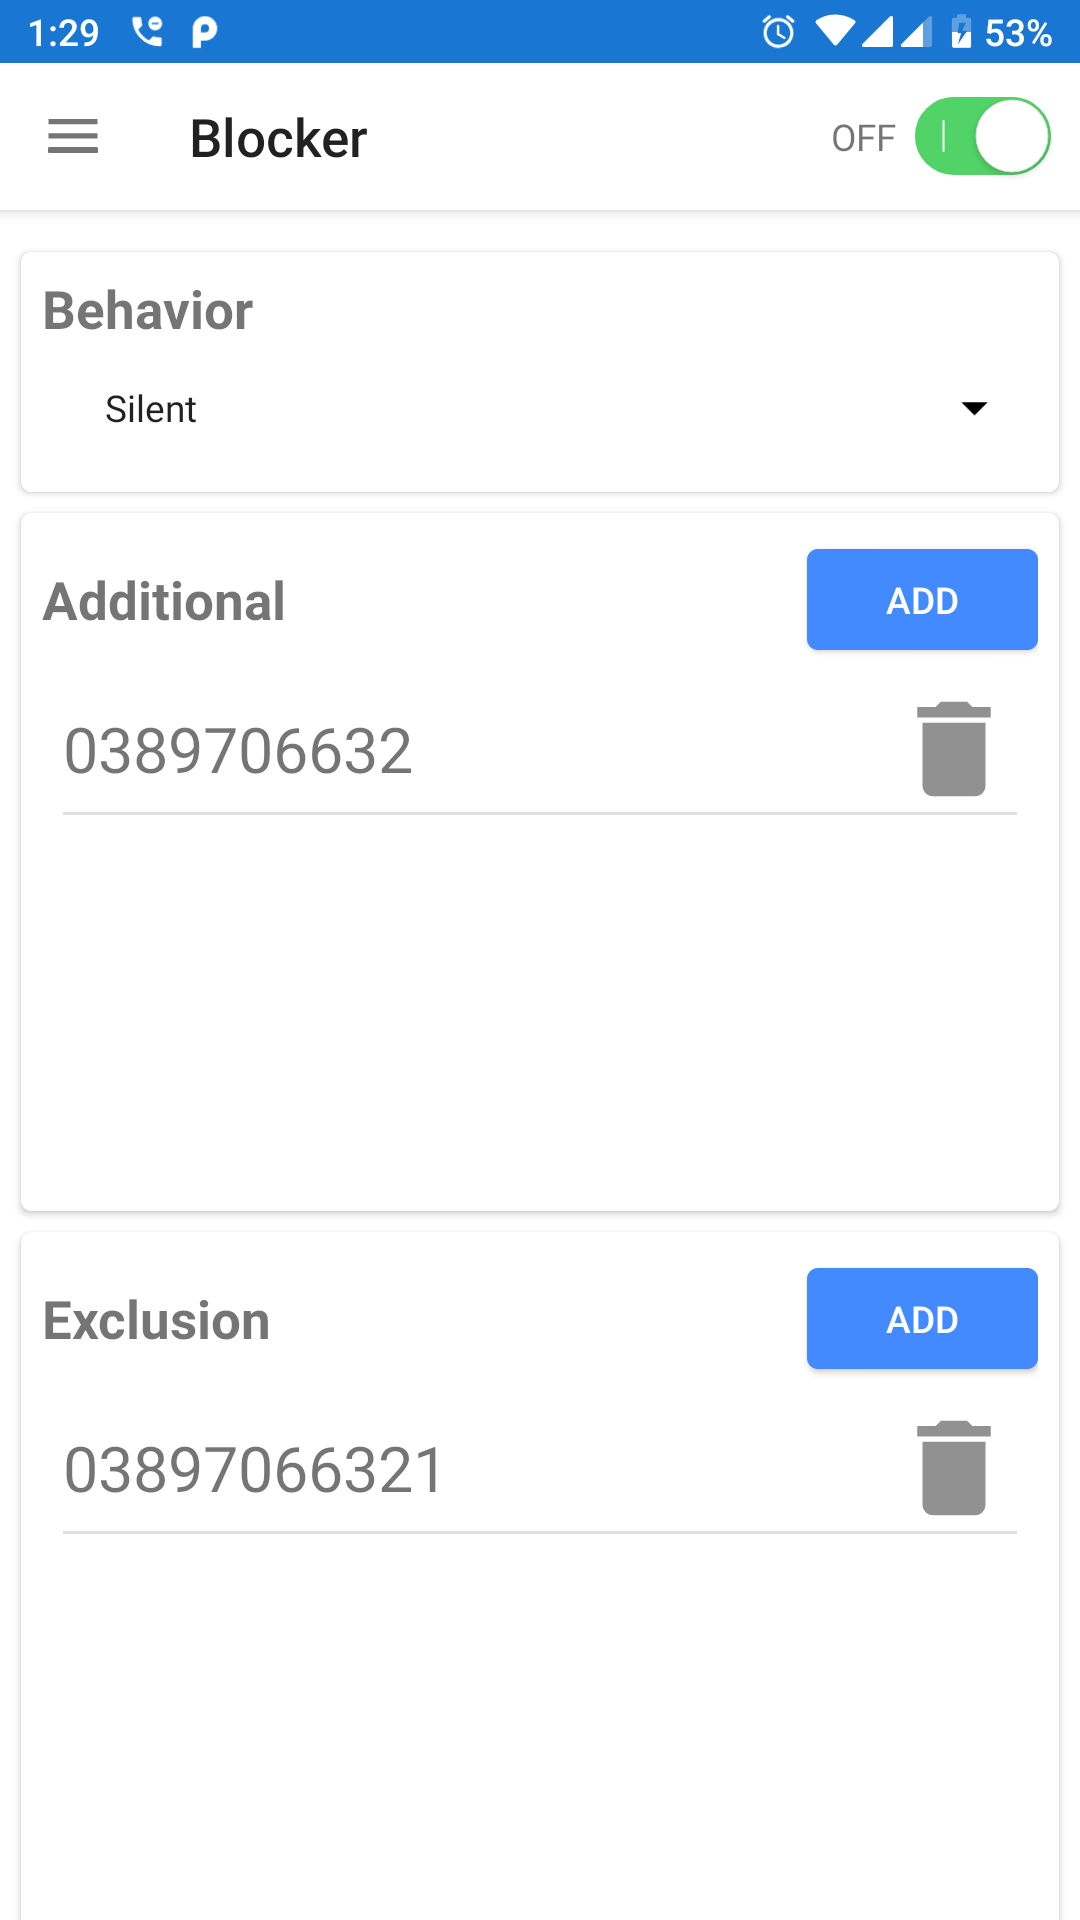Delete the additional number 0389706632
The height and width of the screenshot is (1920, 1080).
(953, 749)
